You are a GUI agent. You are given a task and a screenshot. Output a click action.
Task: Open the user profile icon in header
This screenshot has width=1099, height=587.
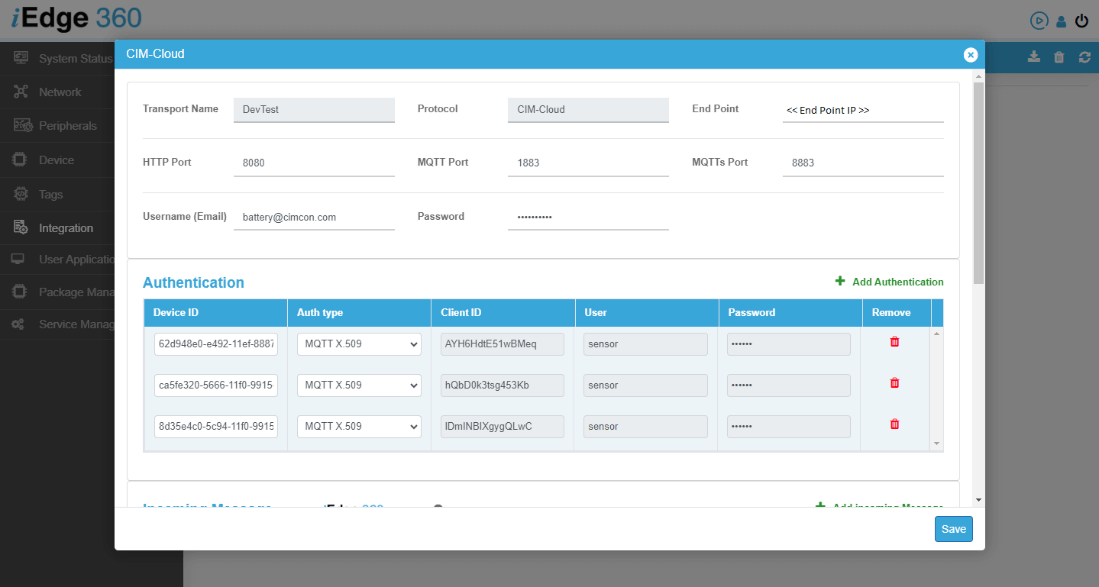point(1062,20)
